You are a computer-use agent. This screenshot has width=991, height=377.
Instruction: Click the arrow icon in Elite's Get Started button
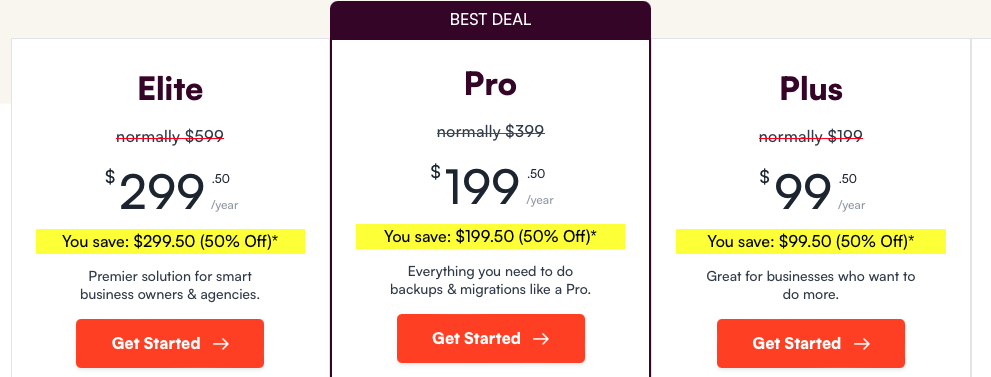pos(221,344)
